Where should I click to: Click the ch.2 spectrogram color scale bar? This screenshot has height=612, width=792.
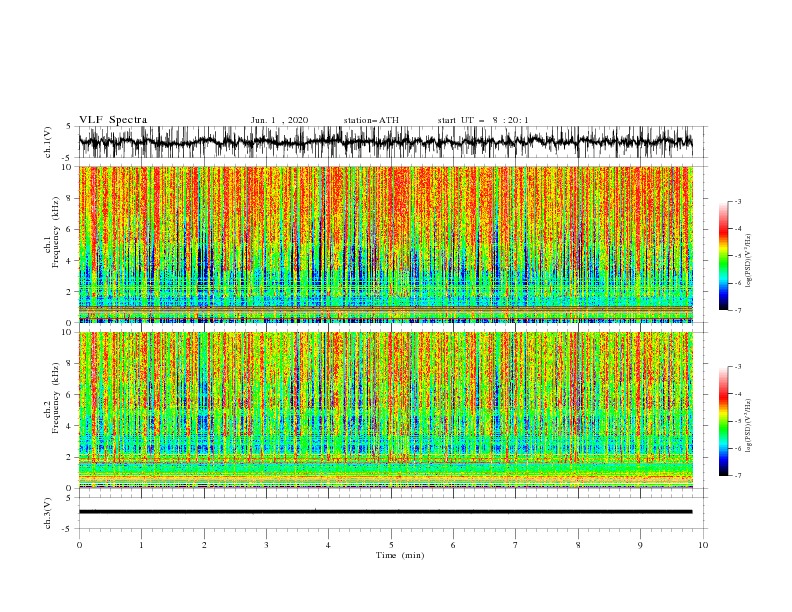pos(723,421)
